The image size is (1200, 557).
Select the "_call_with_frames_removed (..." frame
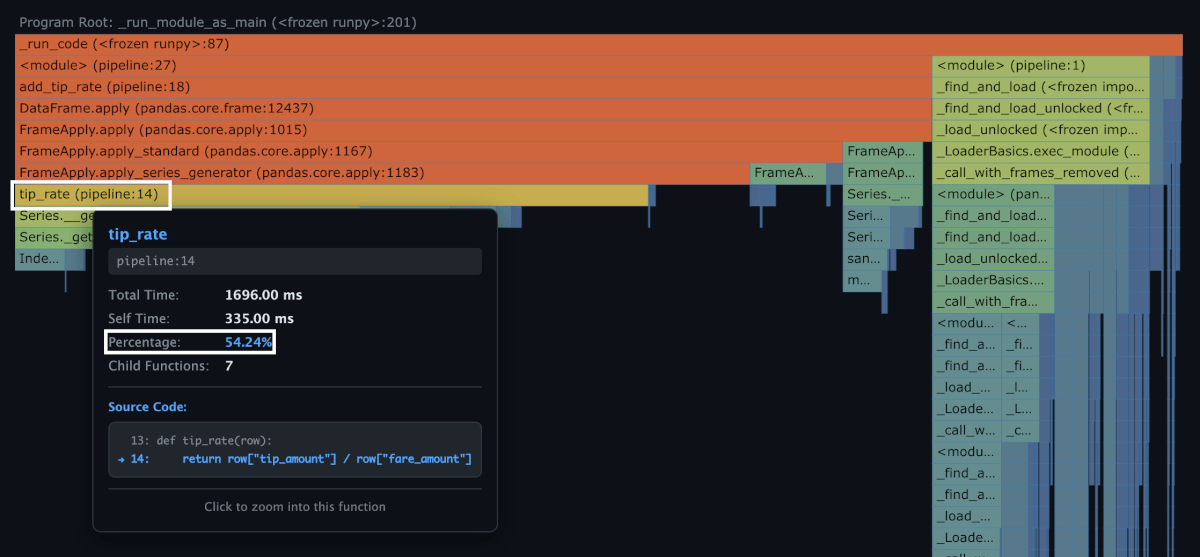tap(1041, 173)
